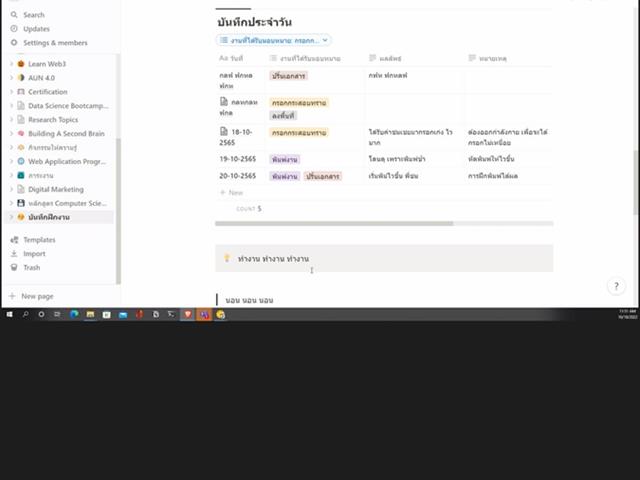Add a New row to table
640x480 pixels.
pyautogui.click(x=232, y=192)
